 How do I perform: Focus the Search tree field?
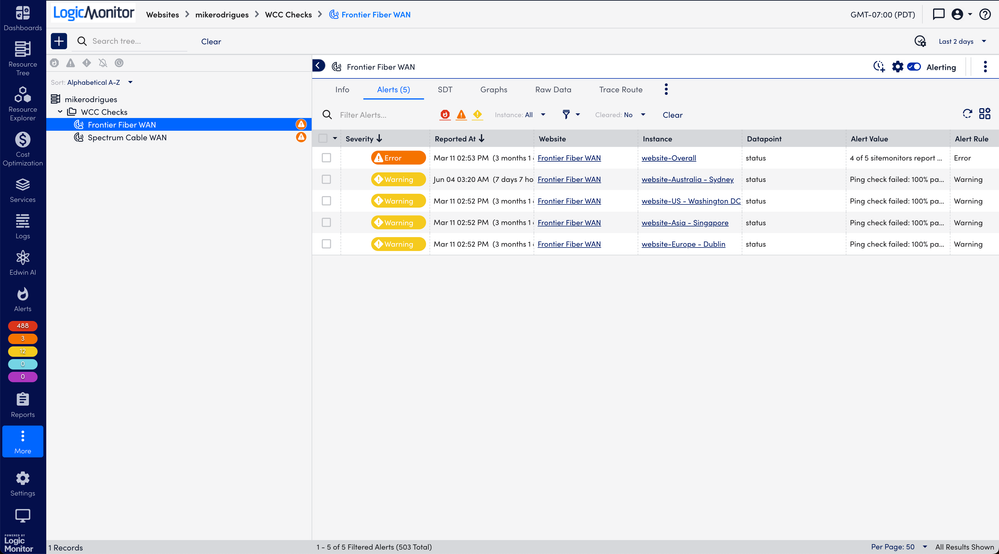tap(133, 41)
